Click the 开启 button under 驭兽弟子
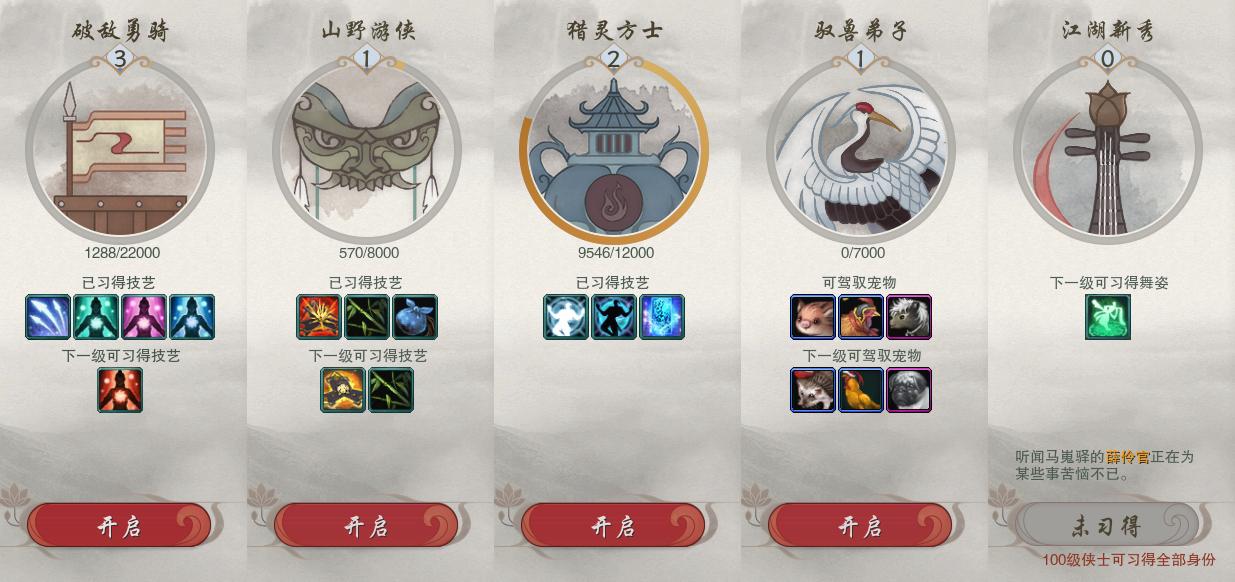Viewport: 1235px width, 582px height. coord(860,526)
